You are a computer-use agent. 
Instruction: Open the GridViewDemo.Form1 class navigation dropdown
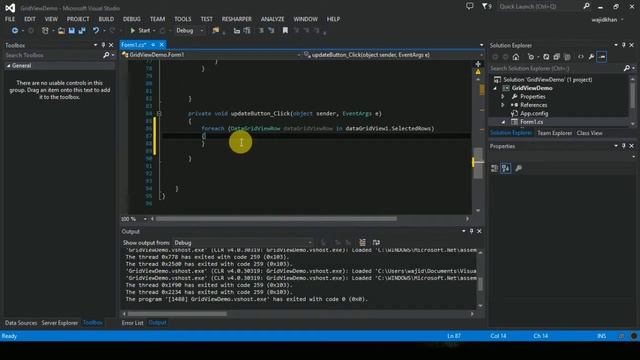211,55
